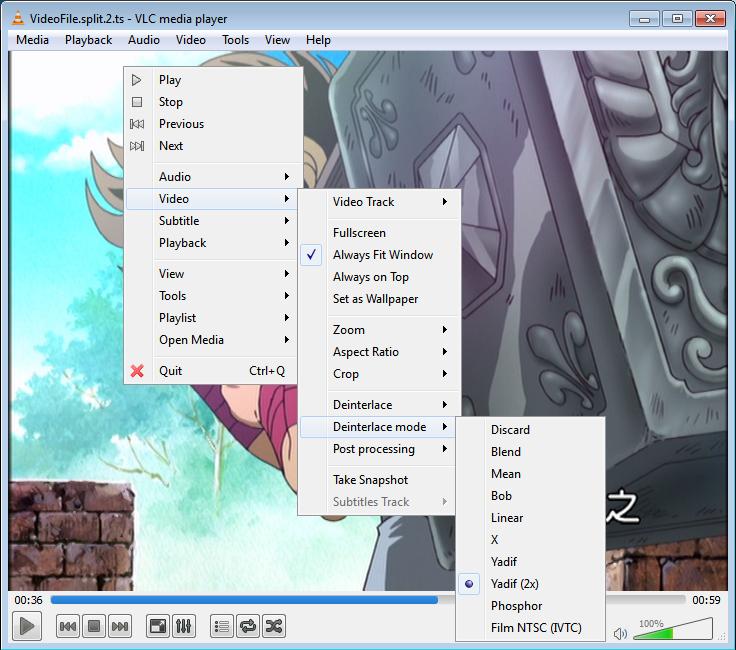Adjust the green volume slider
This screenshot has height=650, width=736.
tap(673, 629)
